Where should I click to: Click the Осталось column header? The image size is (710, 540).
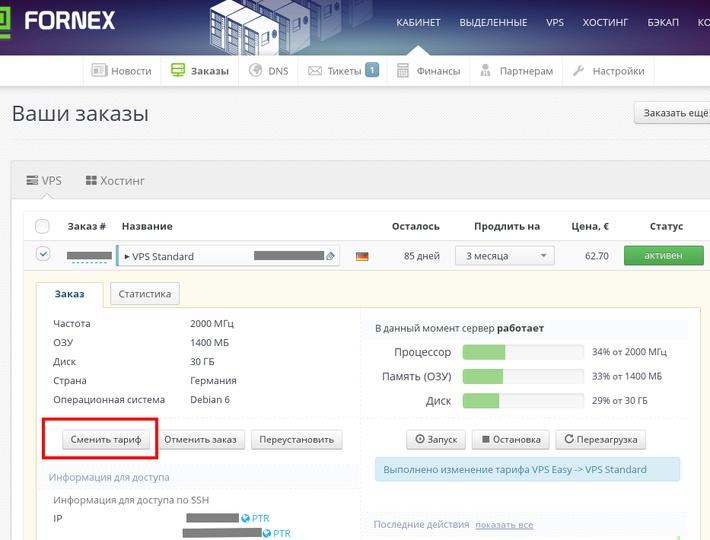click(x=416, y=226)
